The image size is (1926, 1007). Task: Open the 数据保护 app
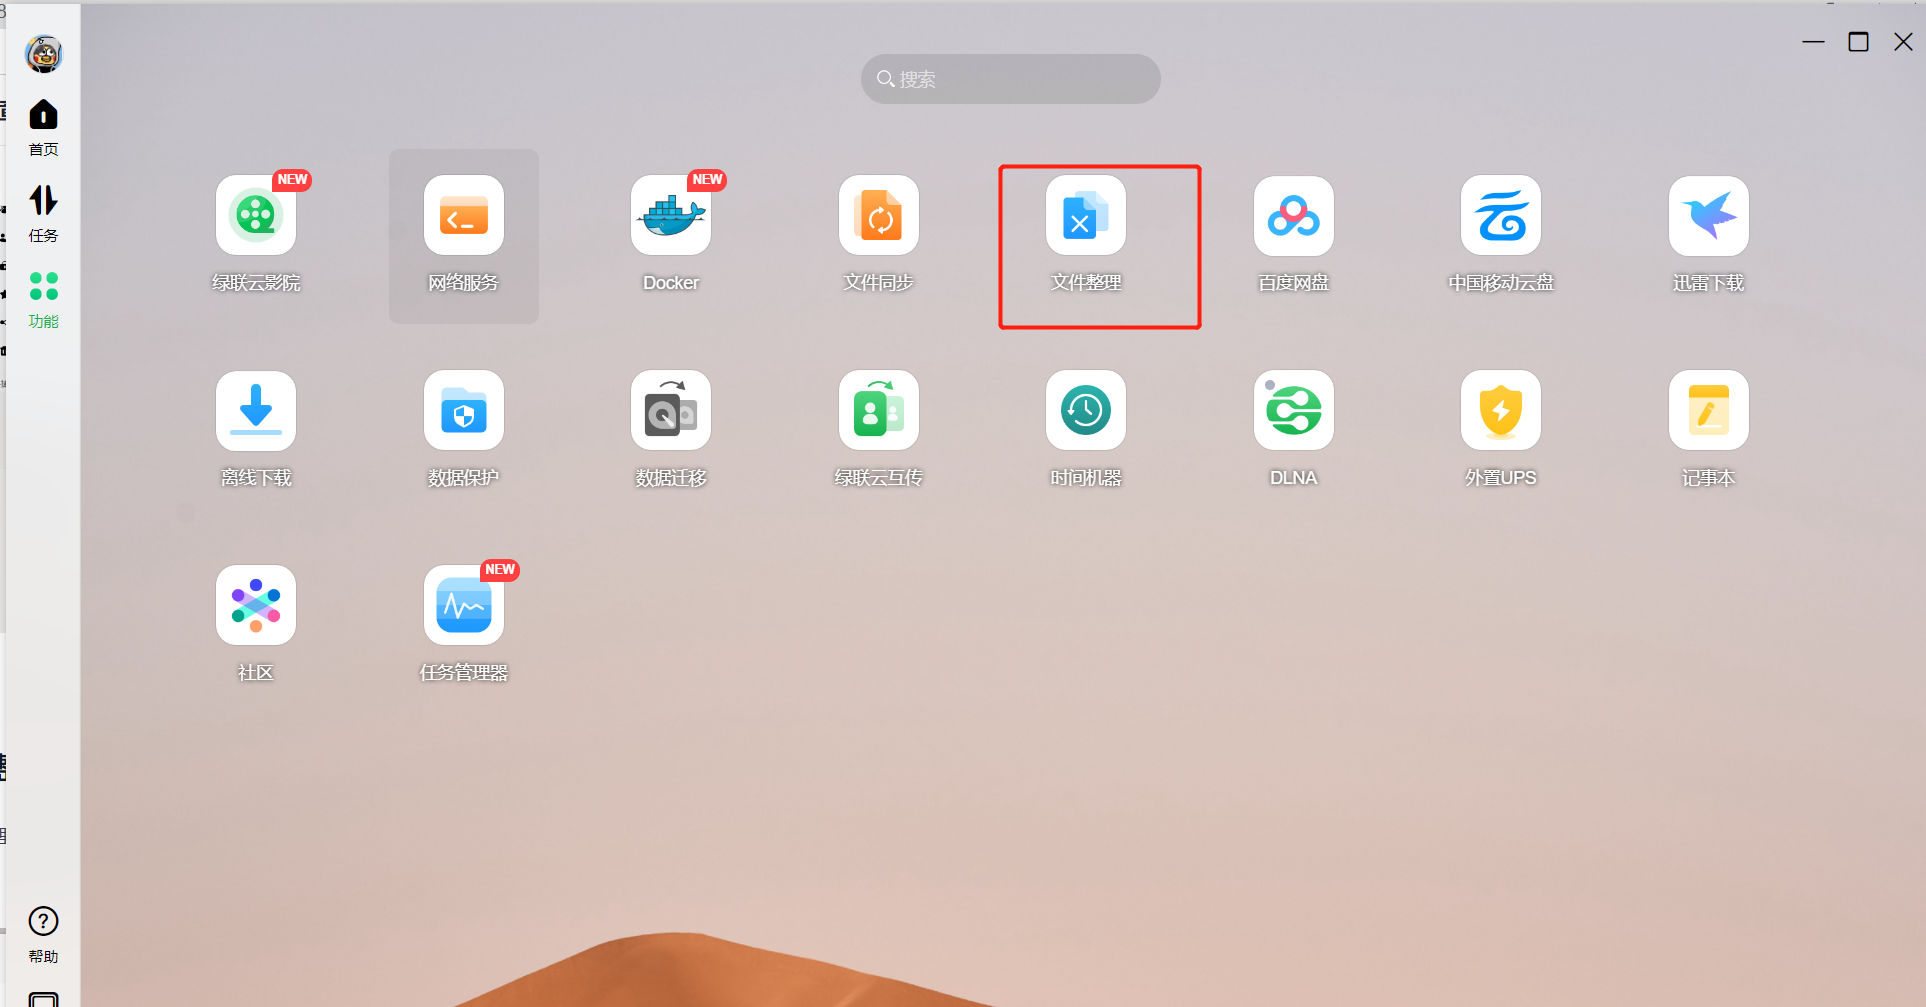(464, 410)
